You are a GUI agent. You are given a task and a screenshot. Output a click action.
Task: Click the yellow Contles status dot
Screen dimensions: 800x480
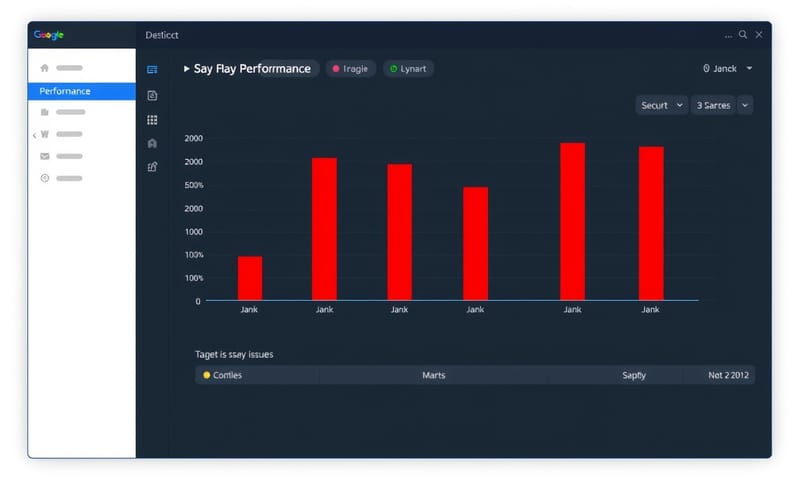[207, 375]
